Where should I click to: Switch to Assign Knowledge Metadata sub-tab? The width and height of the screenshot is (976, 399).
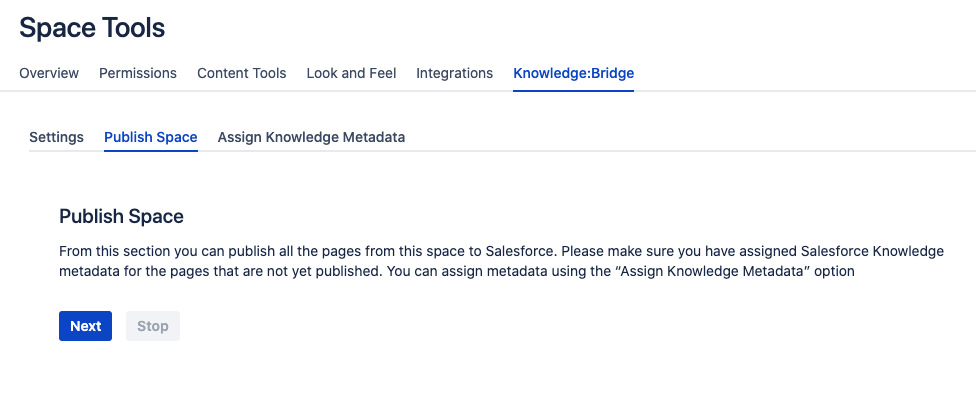(311, 137)
